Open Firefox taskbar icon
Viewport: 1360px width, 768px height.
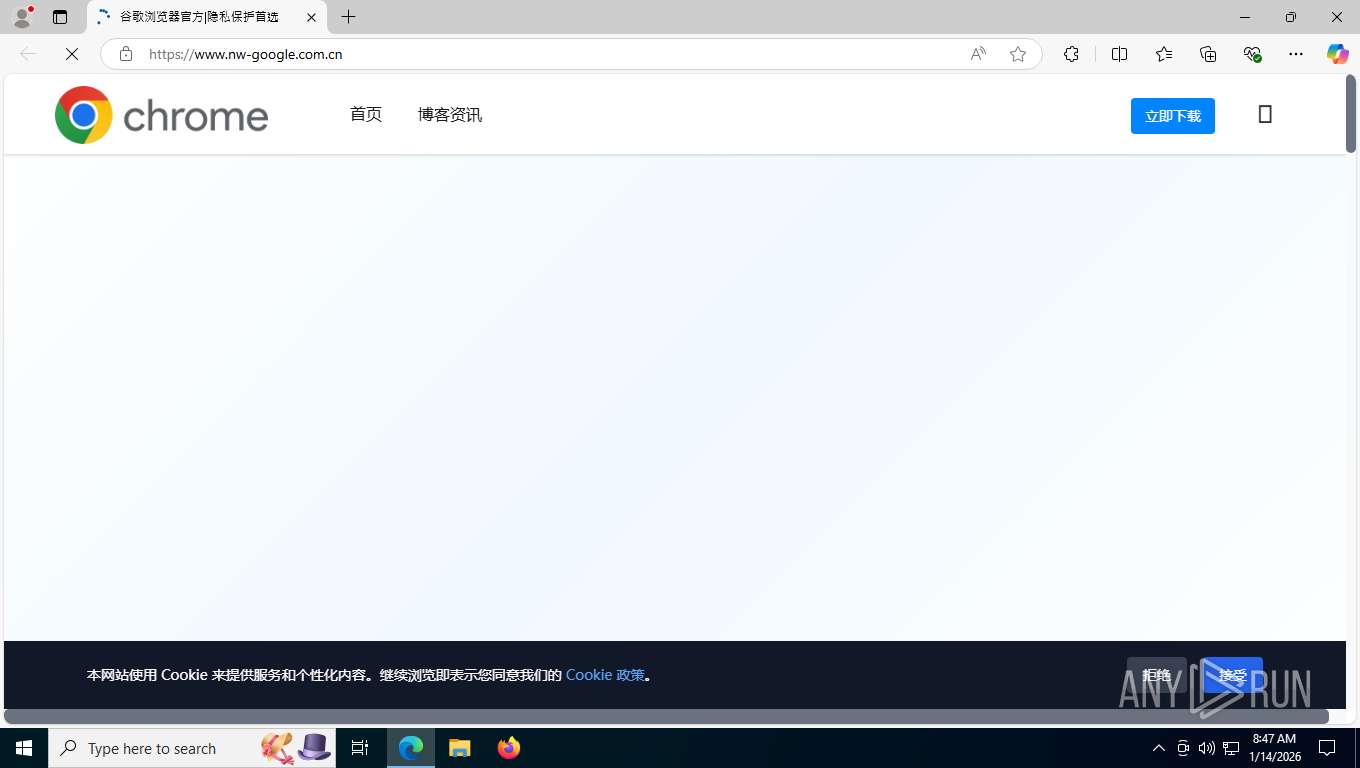point(509,748)
